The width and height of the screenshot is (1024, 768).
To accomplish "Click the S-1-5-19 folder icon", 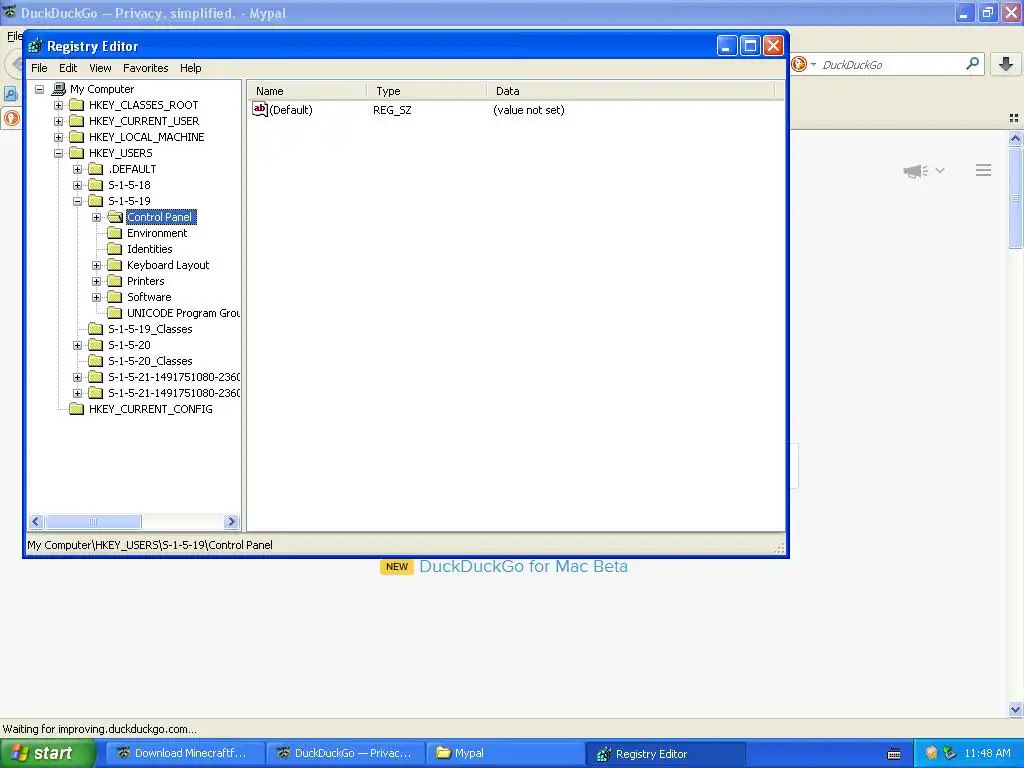I will click(x=96, y=200).
